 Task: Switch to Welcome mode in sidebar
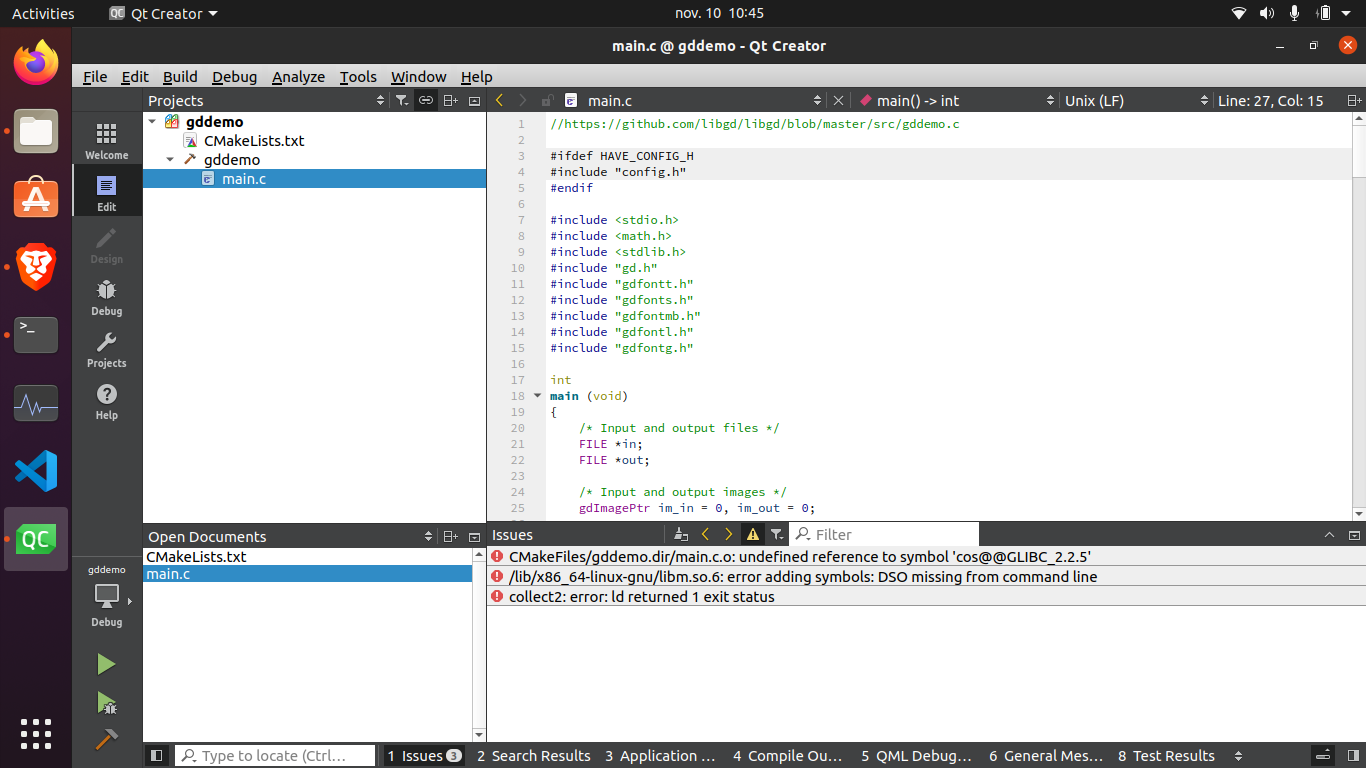click(106, 141)
